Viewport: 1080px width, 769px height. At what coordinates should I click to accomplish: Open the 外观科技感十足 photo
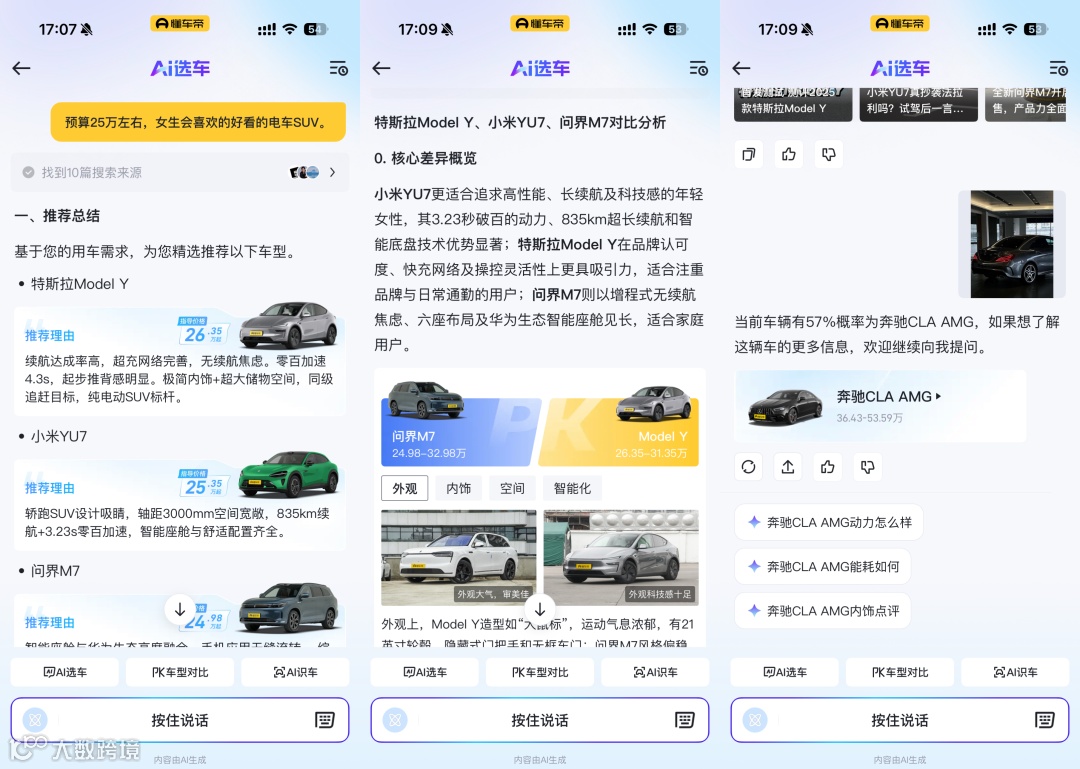[x=621, y=557]
